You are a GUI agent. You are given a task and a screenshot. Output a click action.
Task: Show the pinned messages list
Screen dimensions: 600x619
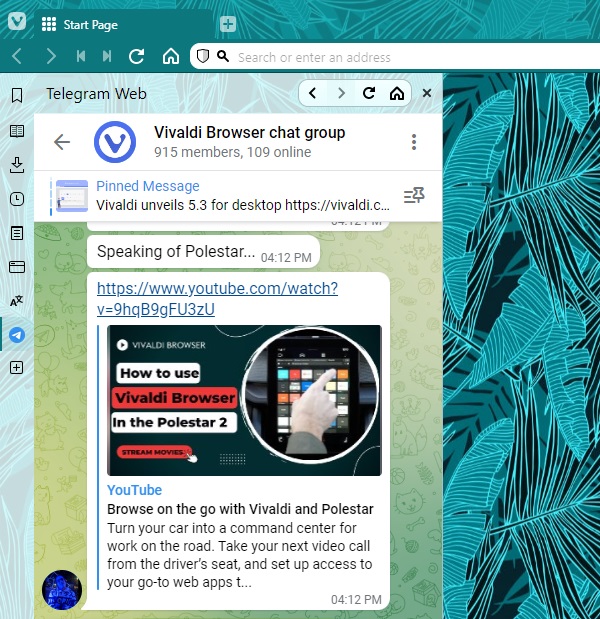414,195
